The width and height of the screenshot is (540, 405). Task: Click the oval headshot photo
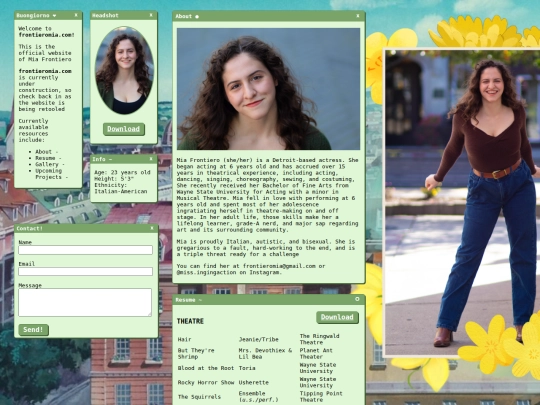124,70
